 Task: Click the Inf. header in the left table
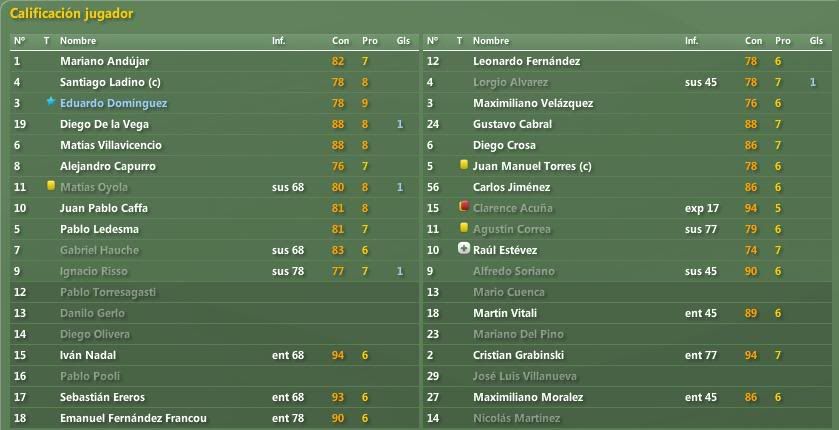tap(278, 41)
